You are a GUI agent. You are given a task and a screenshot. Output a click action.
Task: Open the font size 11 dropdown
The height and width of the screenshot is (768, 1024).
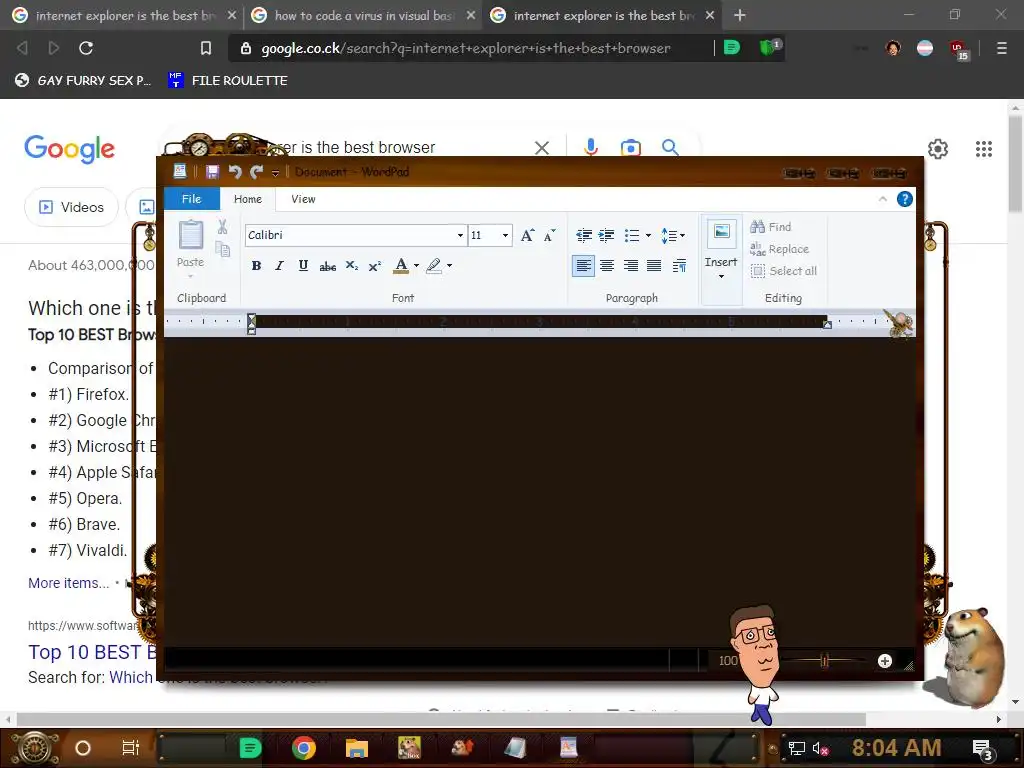(505, 235)
